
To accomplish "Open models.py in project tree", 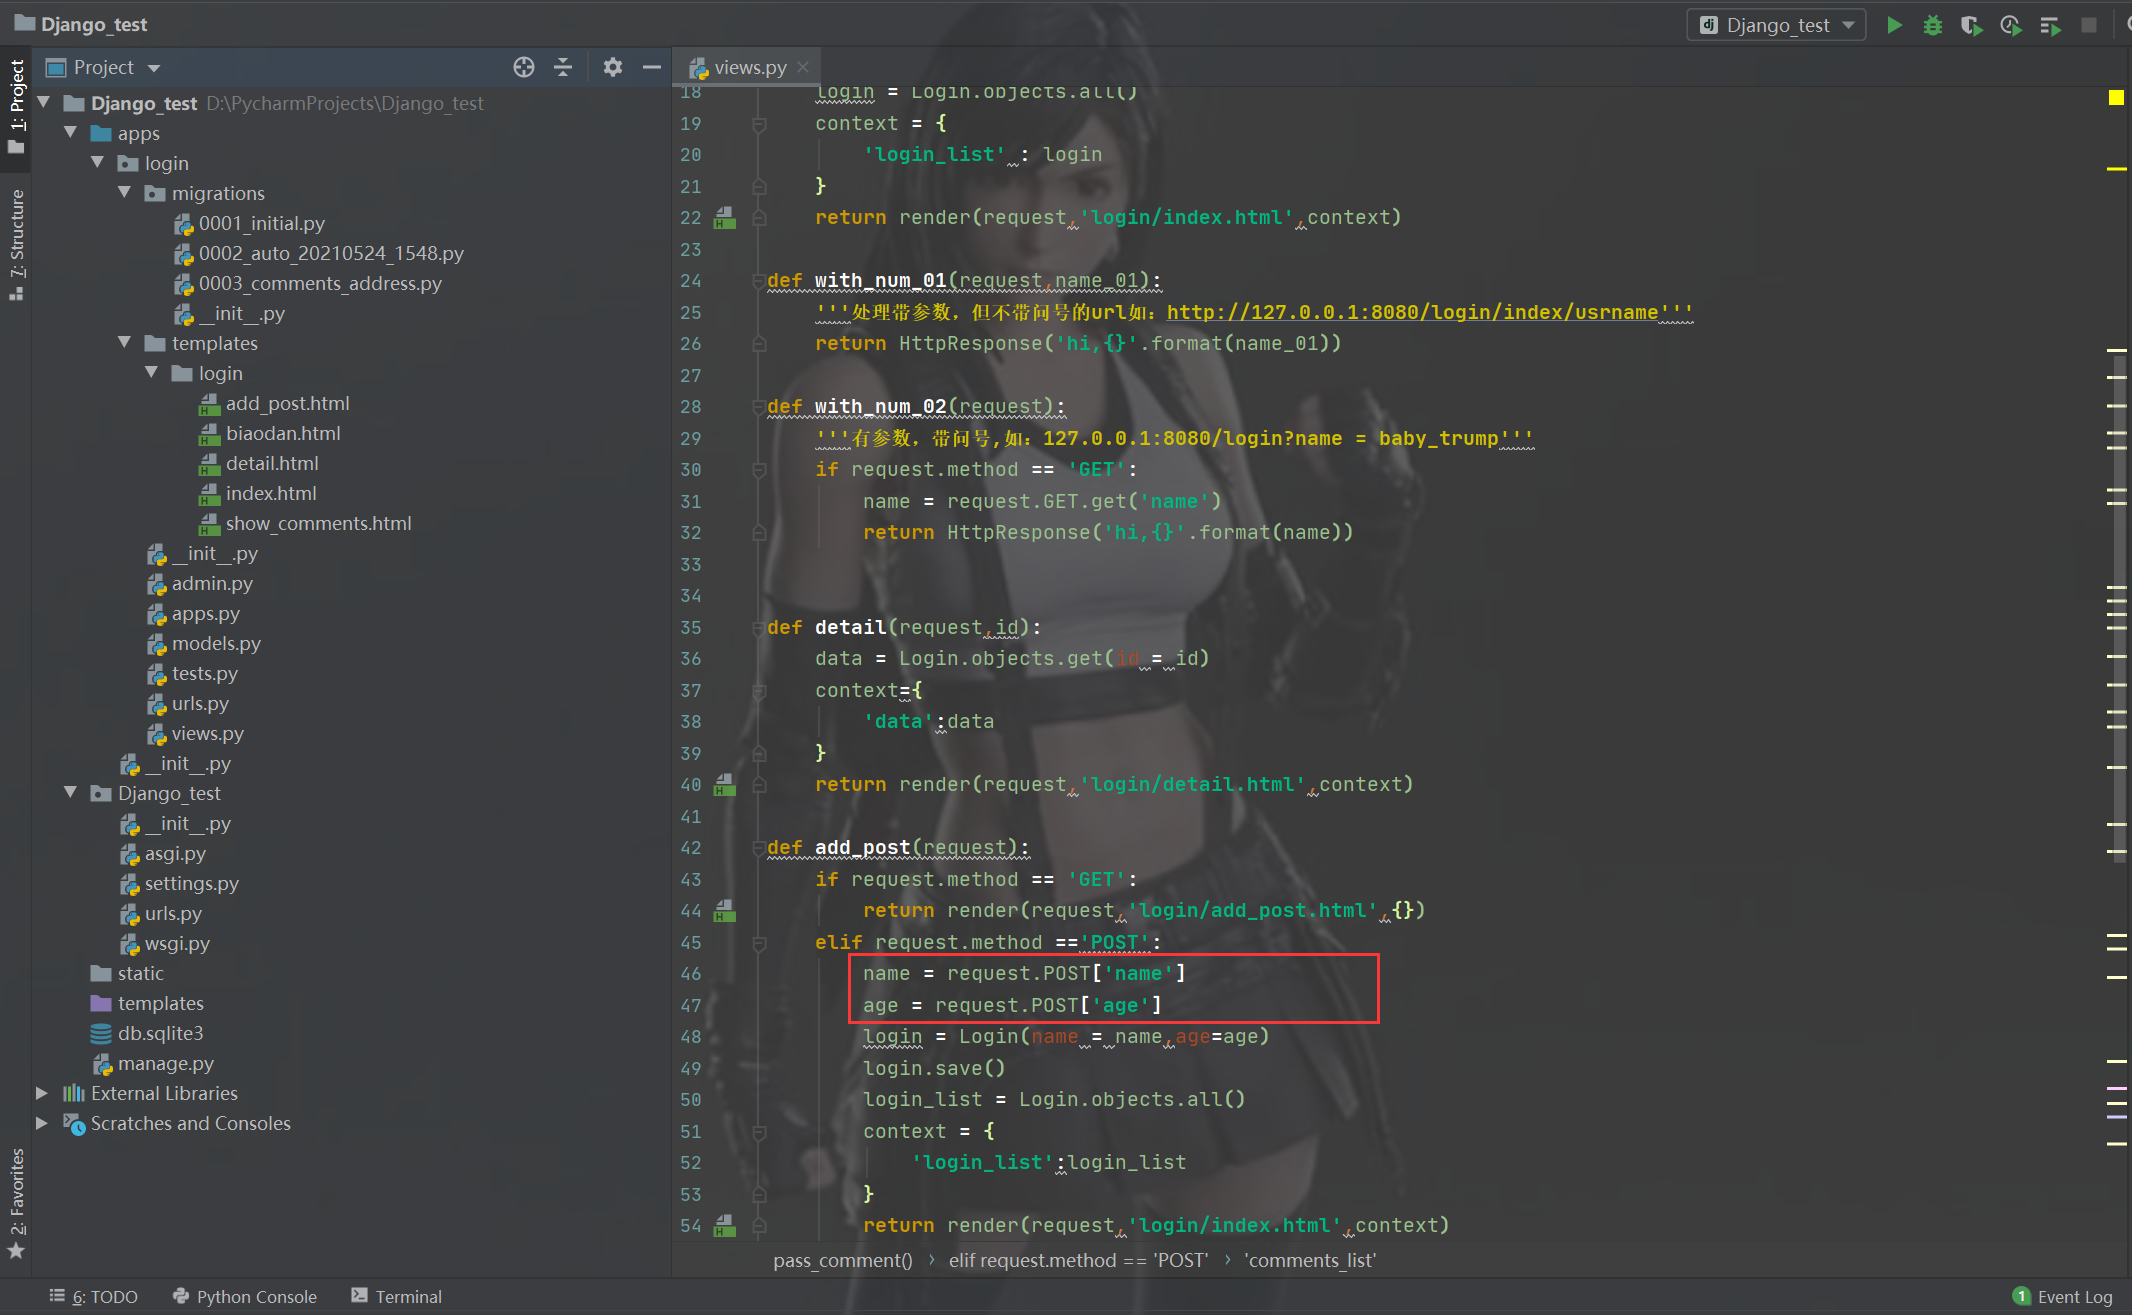I will [x=216, y=643].
